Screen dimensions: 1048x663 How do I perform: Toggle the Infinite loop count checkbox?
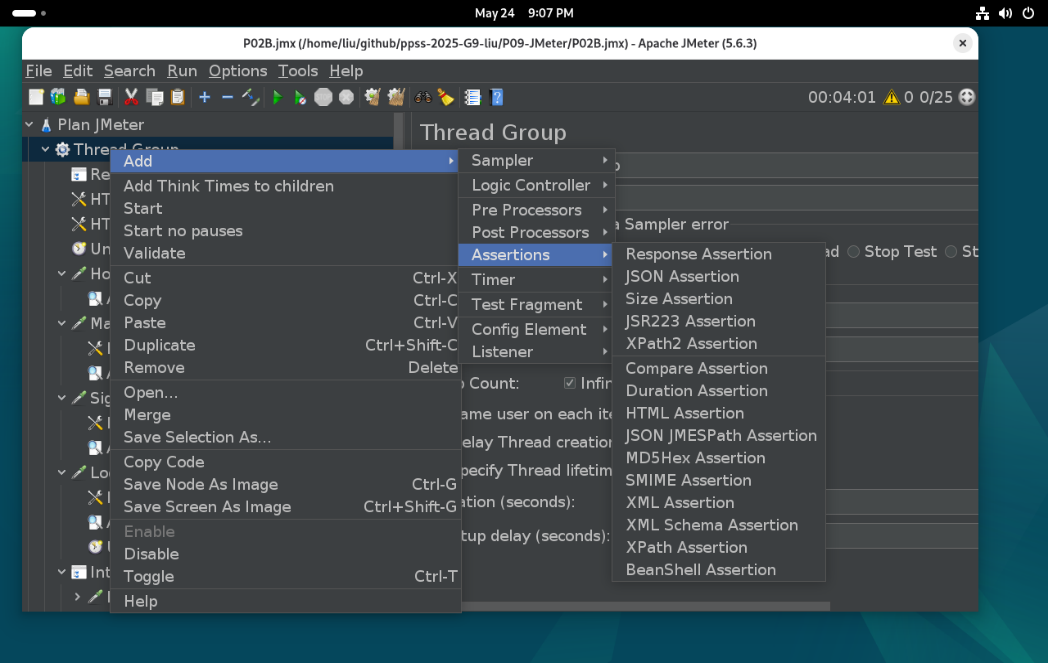[x=569, y=383]
